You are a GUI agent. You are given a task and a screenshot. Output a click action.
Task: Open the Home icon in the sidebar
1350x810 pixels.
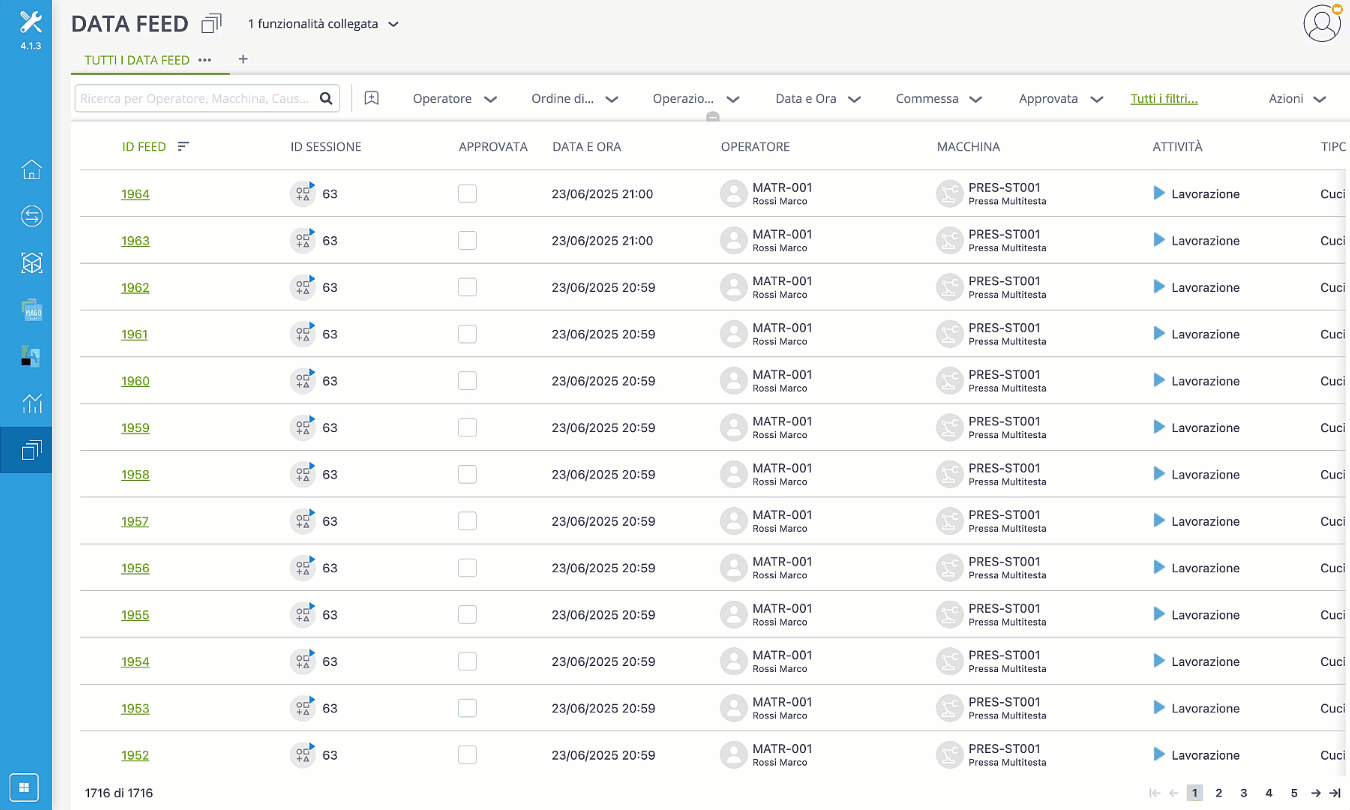(x=31, y=169)
